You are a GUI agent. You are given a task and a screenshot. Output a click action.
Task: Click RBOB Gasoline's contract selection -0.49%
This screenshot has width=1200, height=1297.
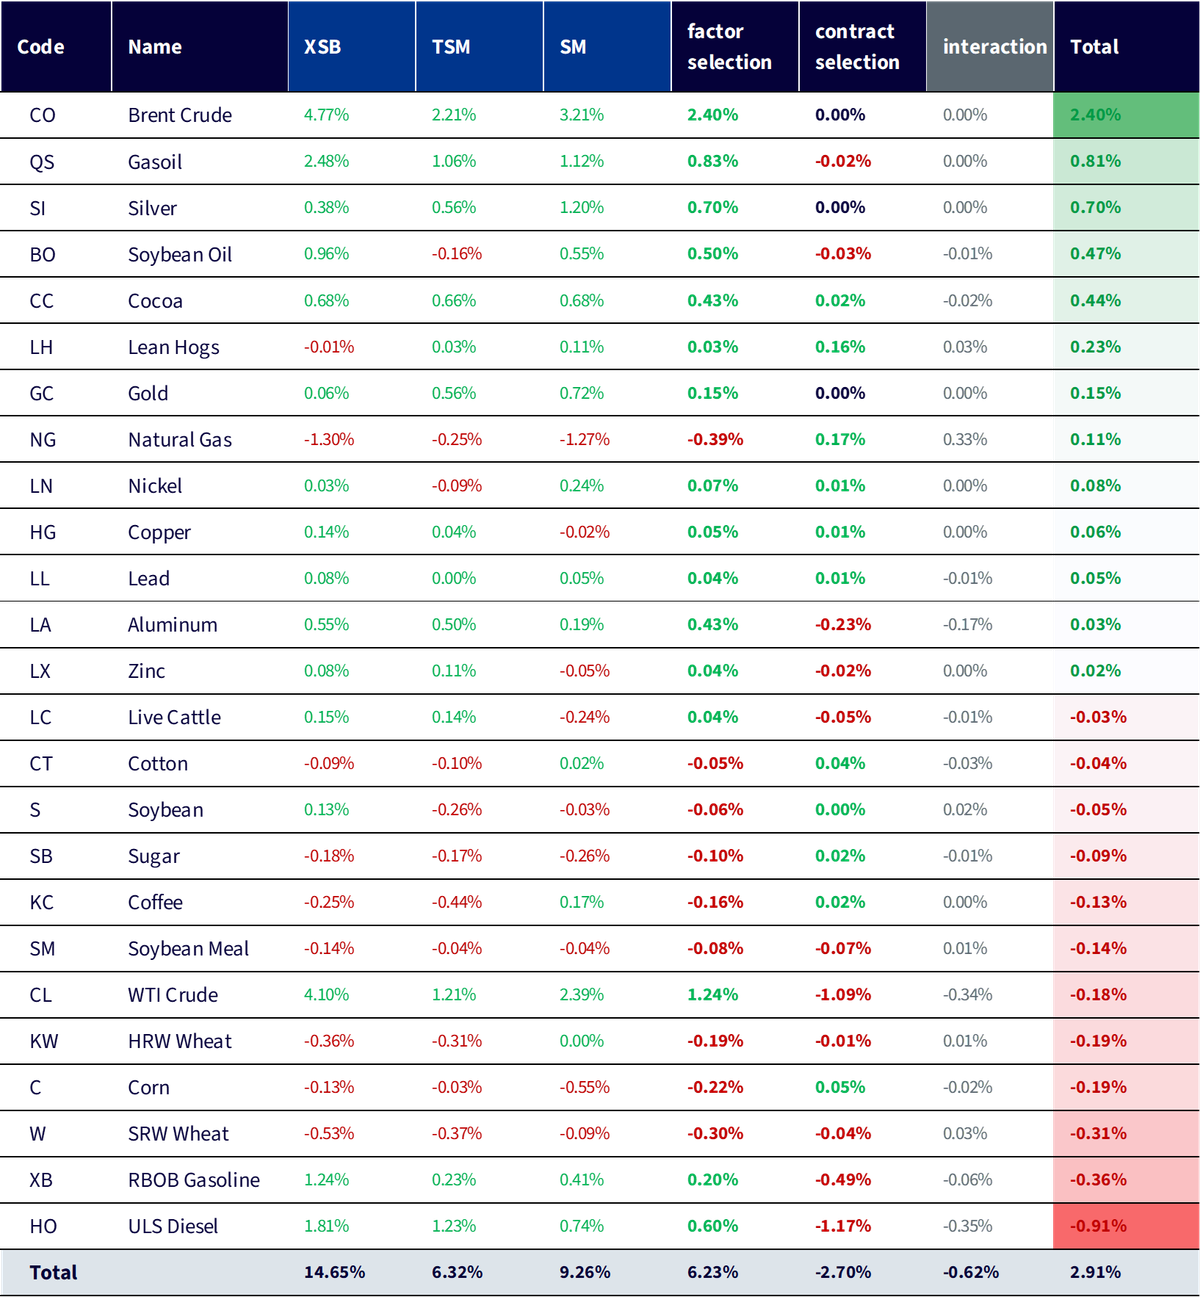[x=843, y=1180]
